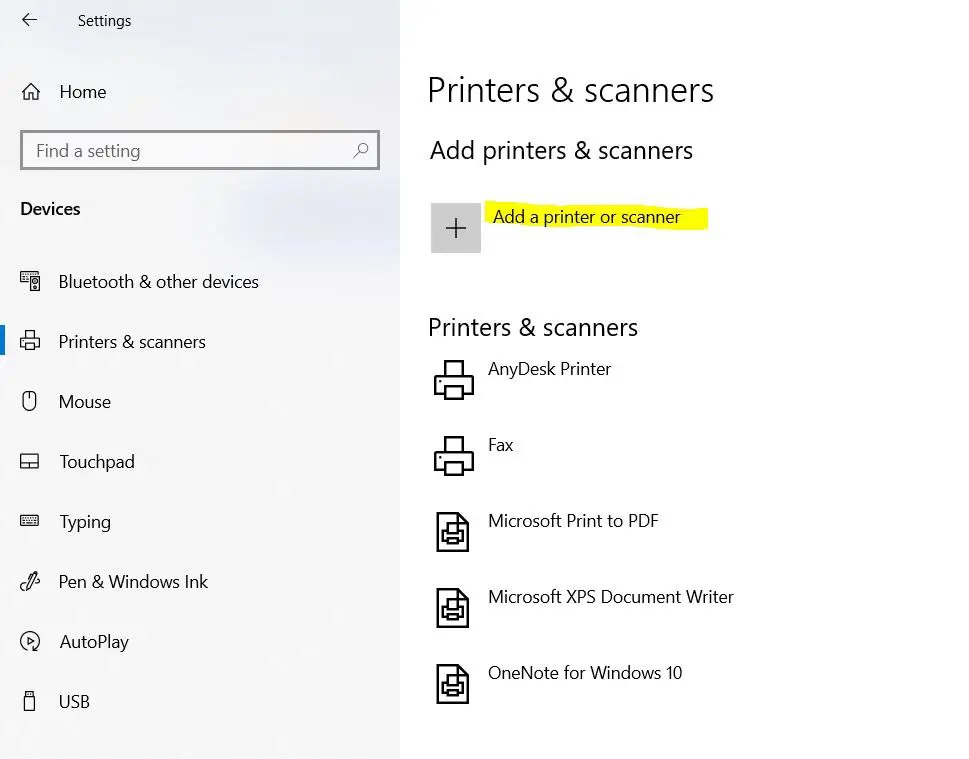Image resolution: width=969 pixels, height=759 pixels.
Task: Open AutoPlay settings page
Action: [x=94, y=642]
